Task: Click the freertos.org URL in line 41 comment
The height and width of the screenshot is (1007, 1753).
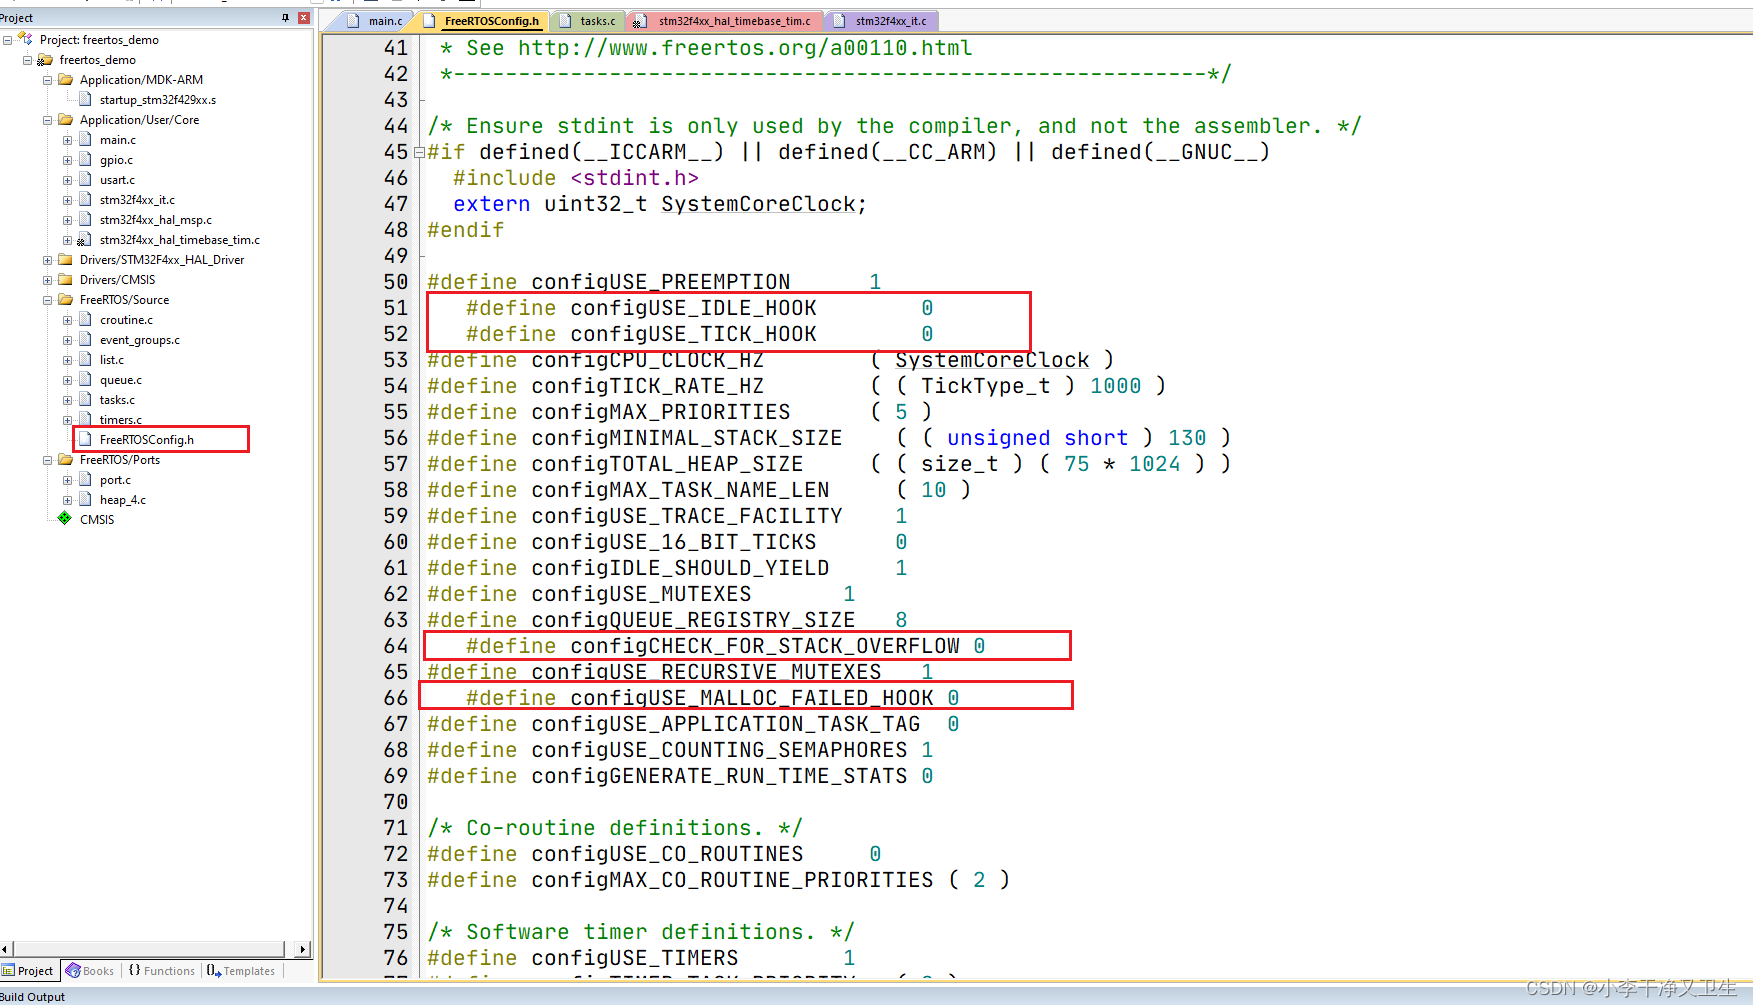Action: pos(745,48)
